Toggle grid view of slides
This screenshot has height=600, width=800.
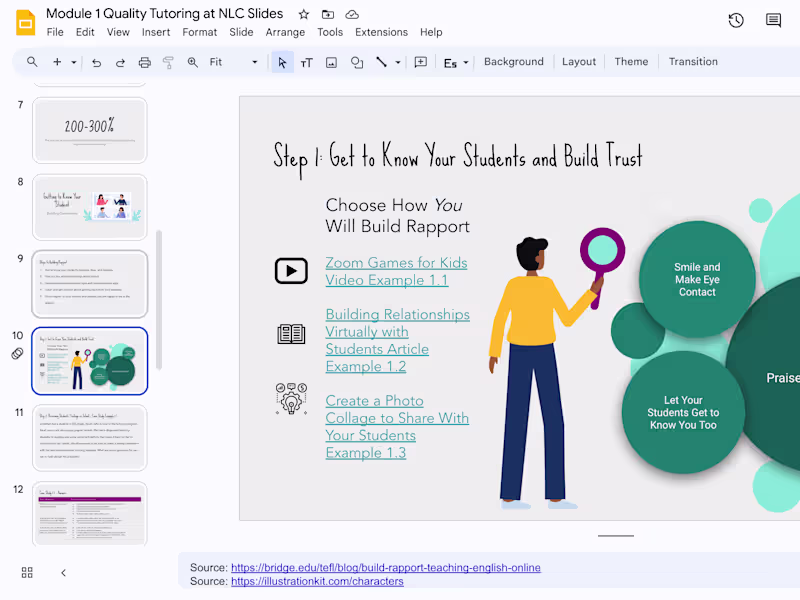[27, 572]
